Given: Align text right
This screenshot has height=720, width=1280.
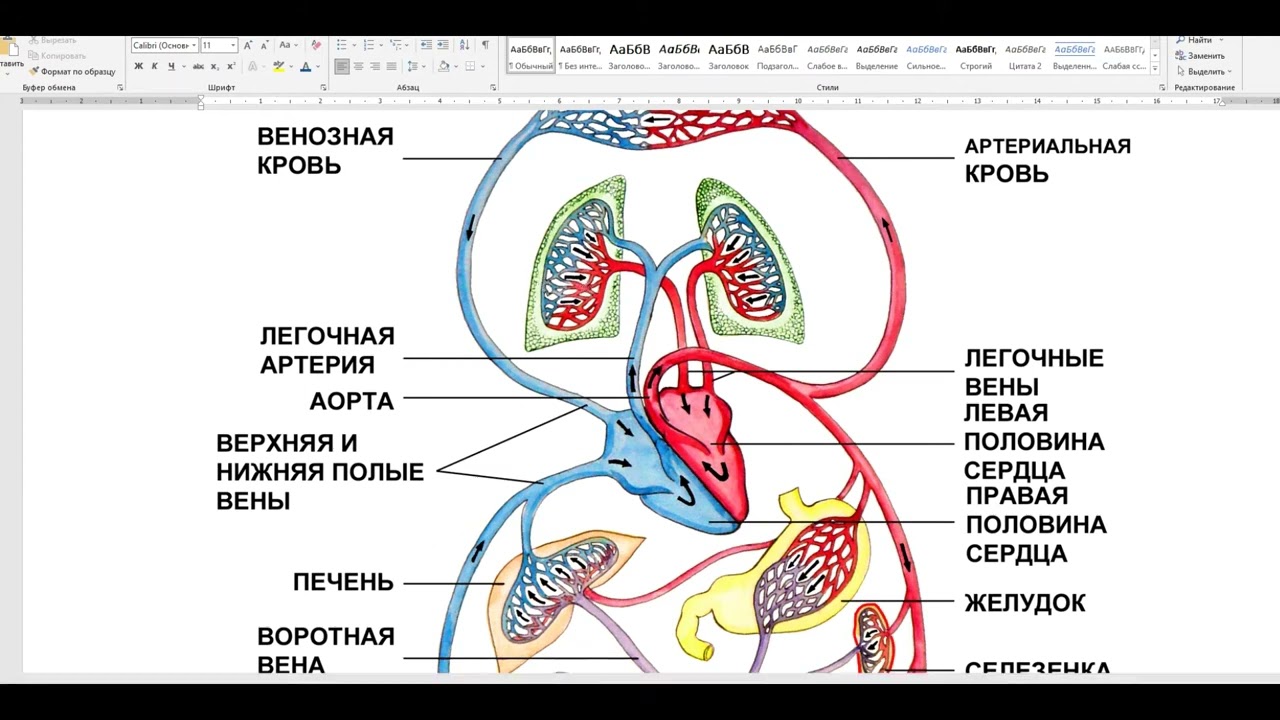Looking at the screenshot, I should 374,66.
